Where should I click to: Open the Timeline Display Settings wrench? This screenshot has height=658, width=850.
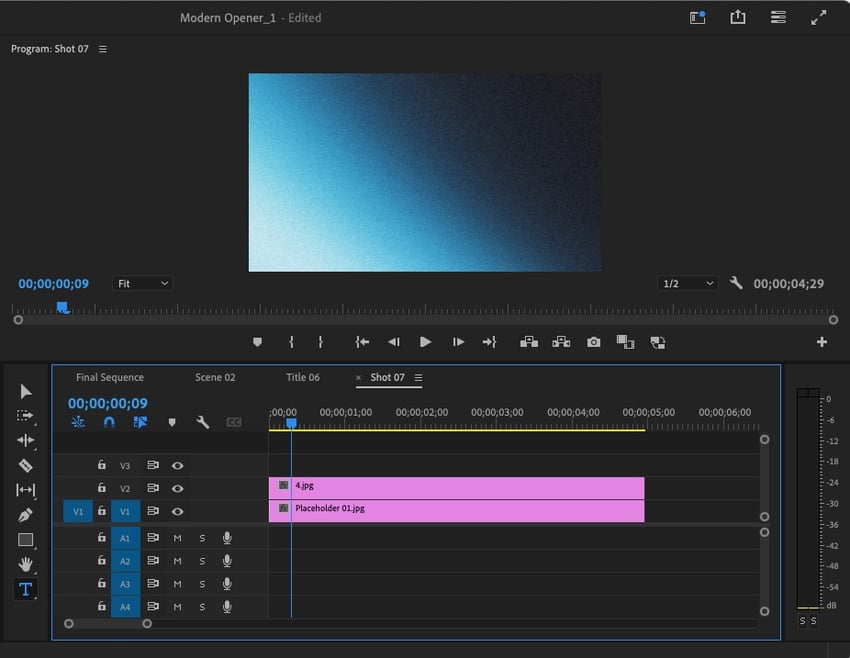tap(203, 422)
